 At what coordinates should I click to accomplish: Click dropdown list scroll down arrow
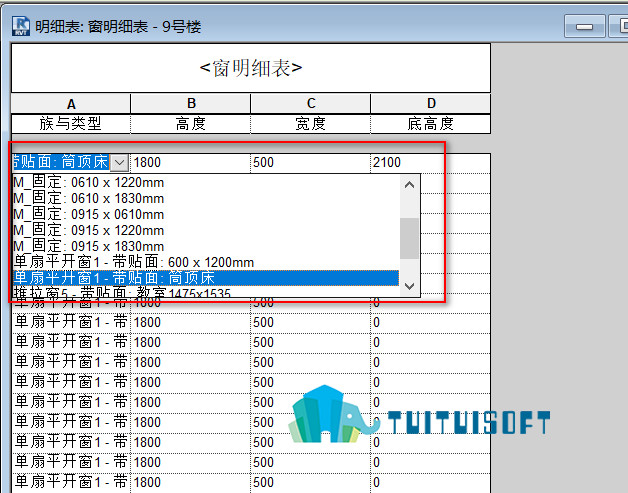pyautogui.click(x=409, y=286)
